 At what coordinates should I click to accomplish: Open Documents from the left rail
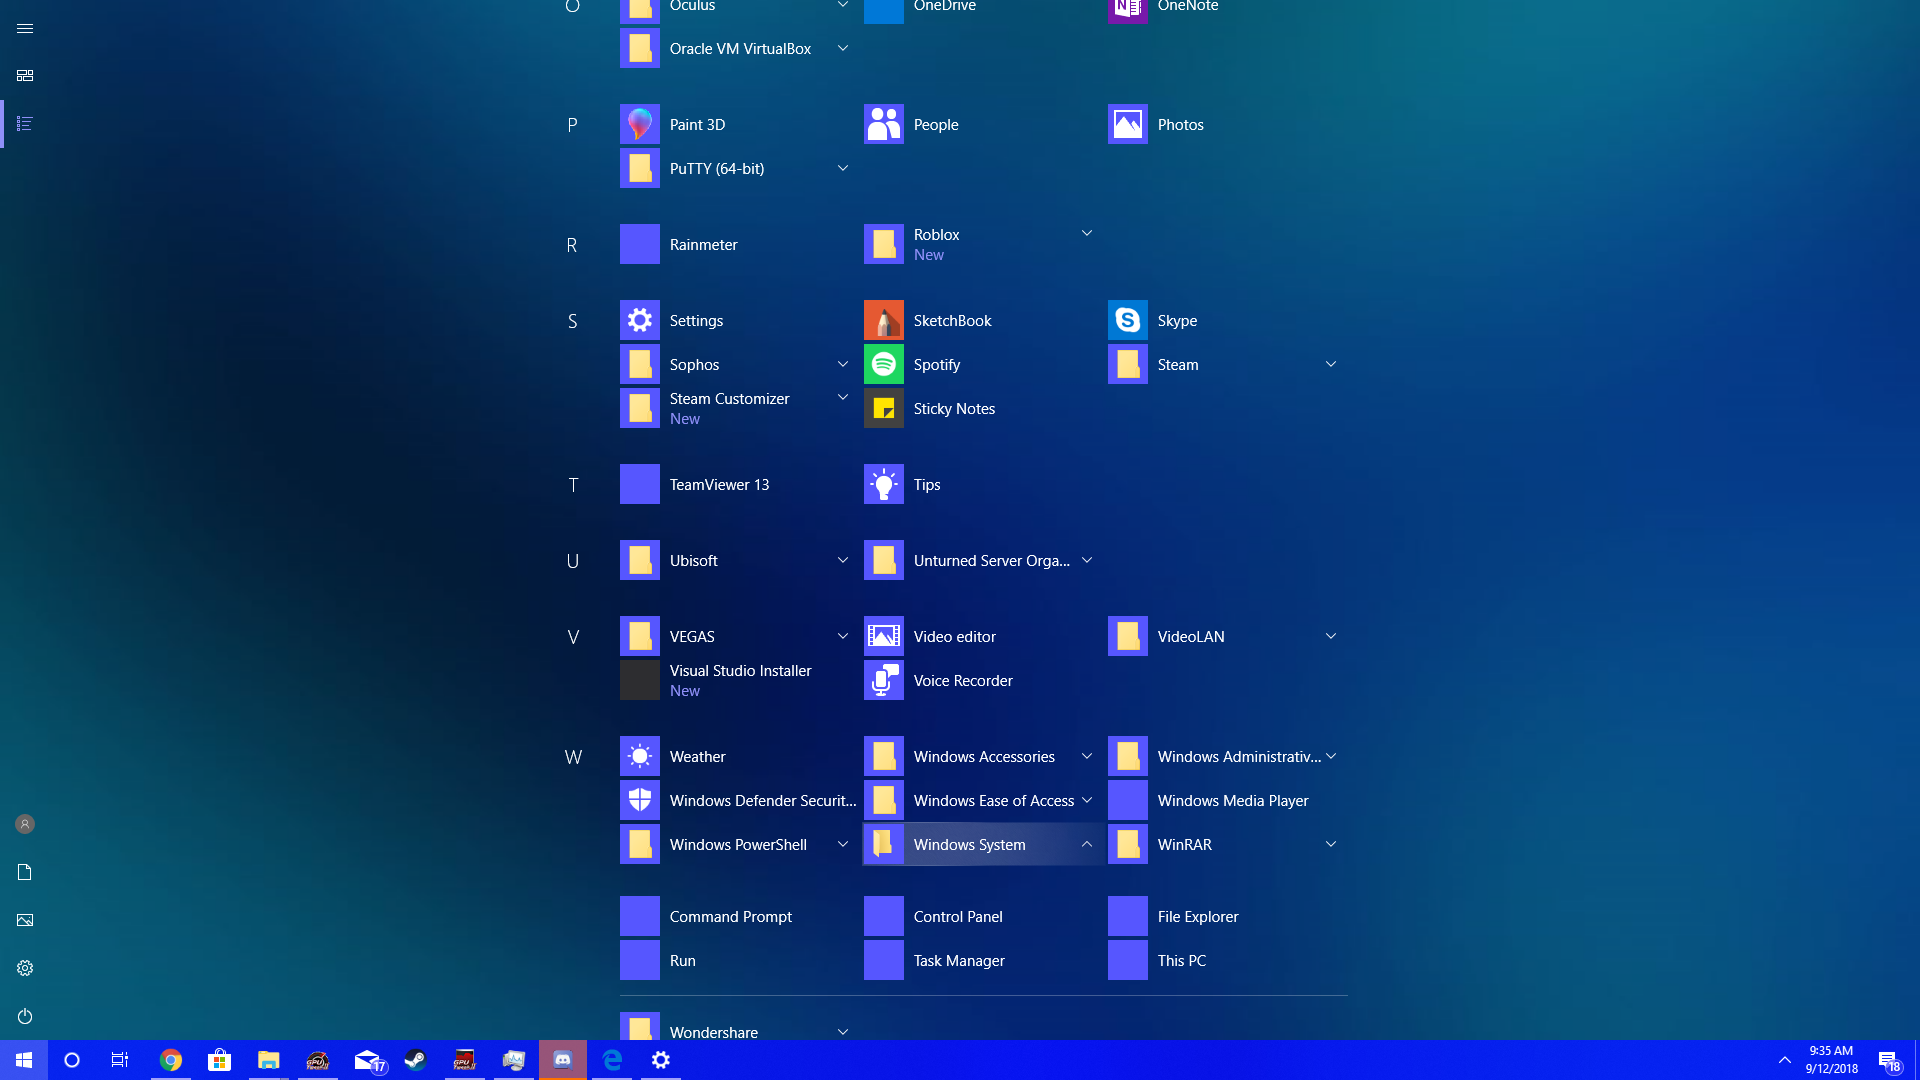pos(25,872)
